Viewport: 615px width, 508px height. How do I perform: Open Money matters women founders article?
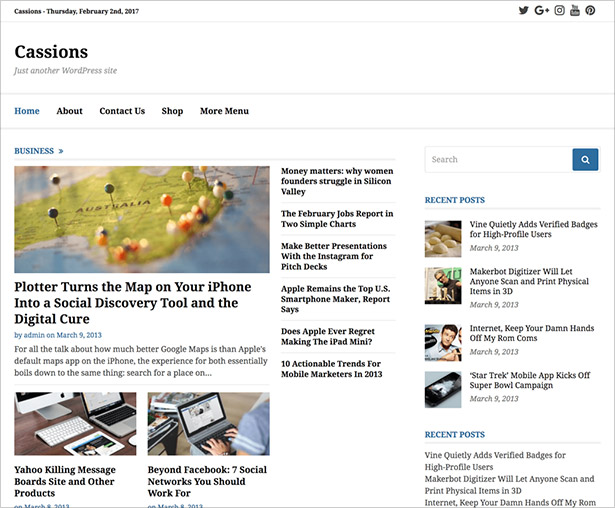pyautogui.click(x=337, y=181)
